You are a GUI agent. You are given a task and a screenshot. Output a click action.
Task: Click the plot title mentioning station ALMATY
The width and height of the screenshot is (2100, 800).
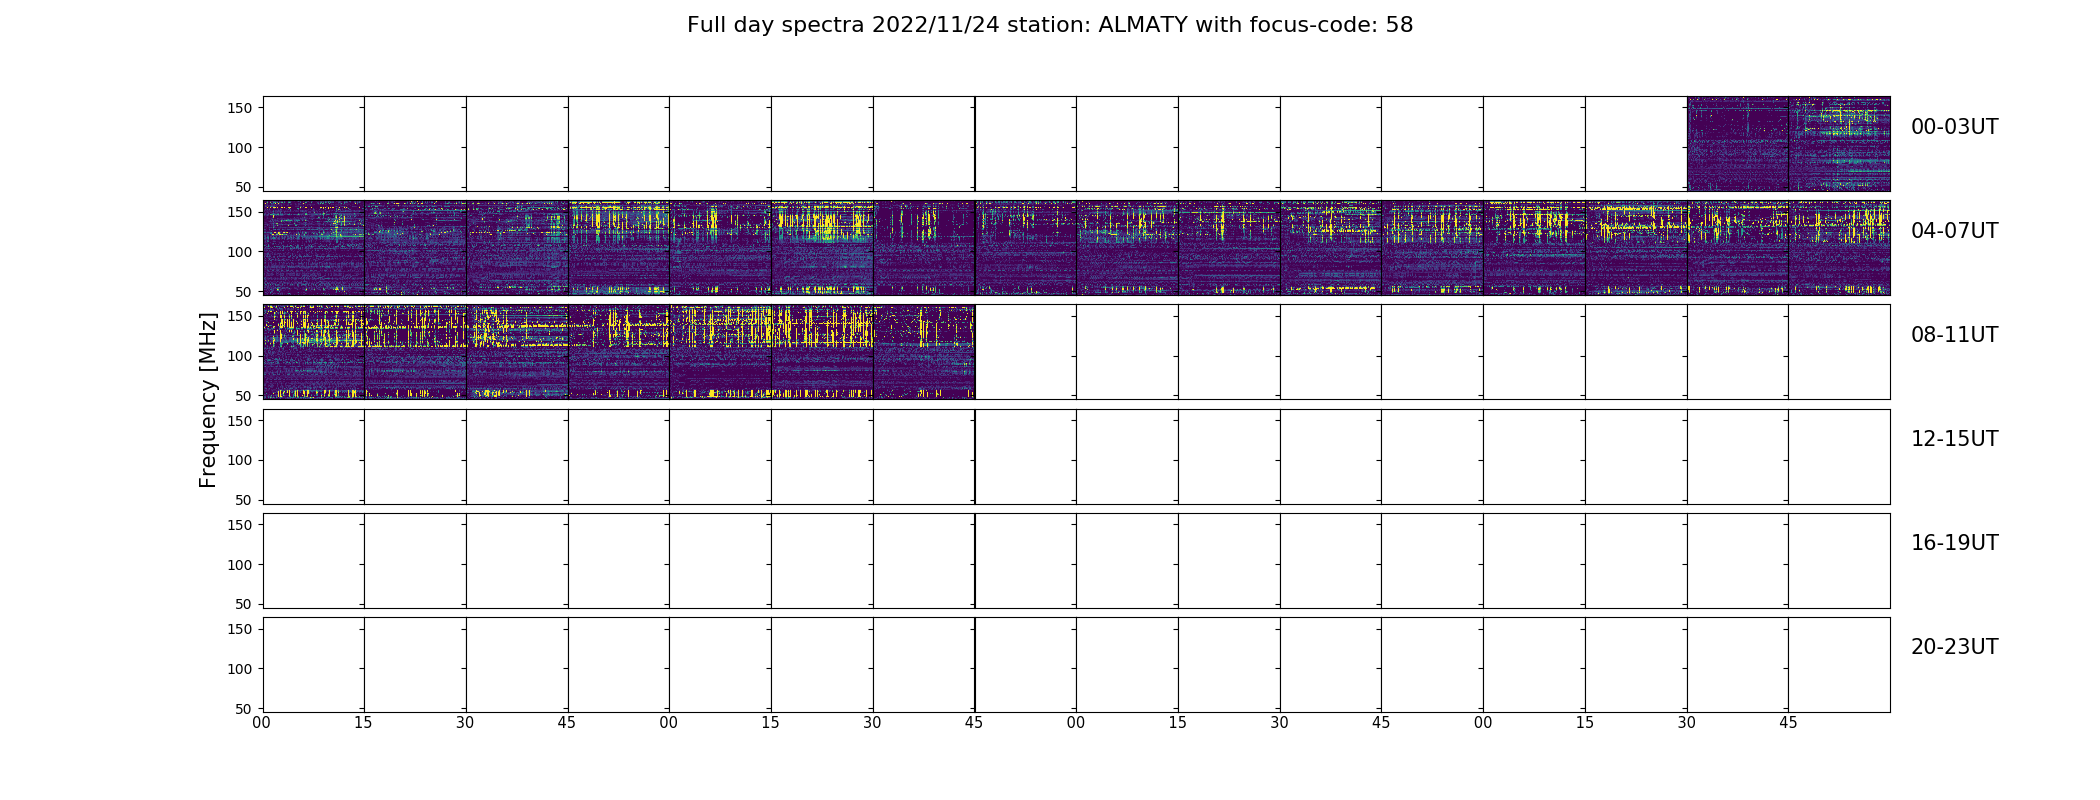point(1050,25)
